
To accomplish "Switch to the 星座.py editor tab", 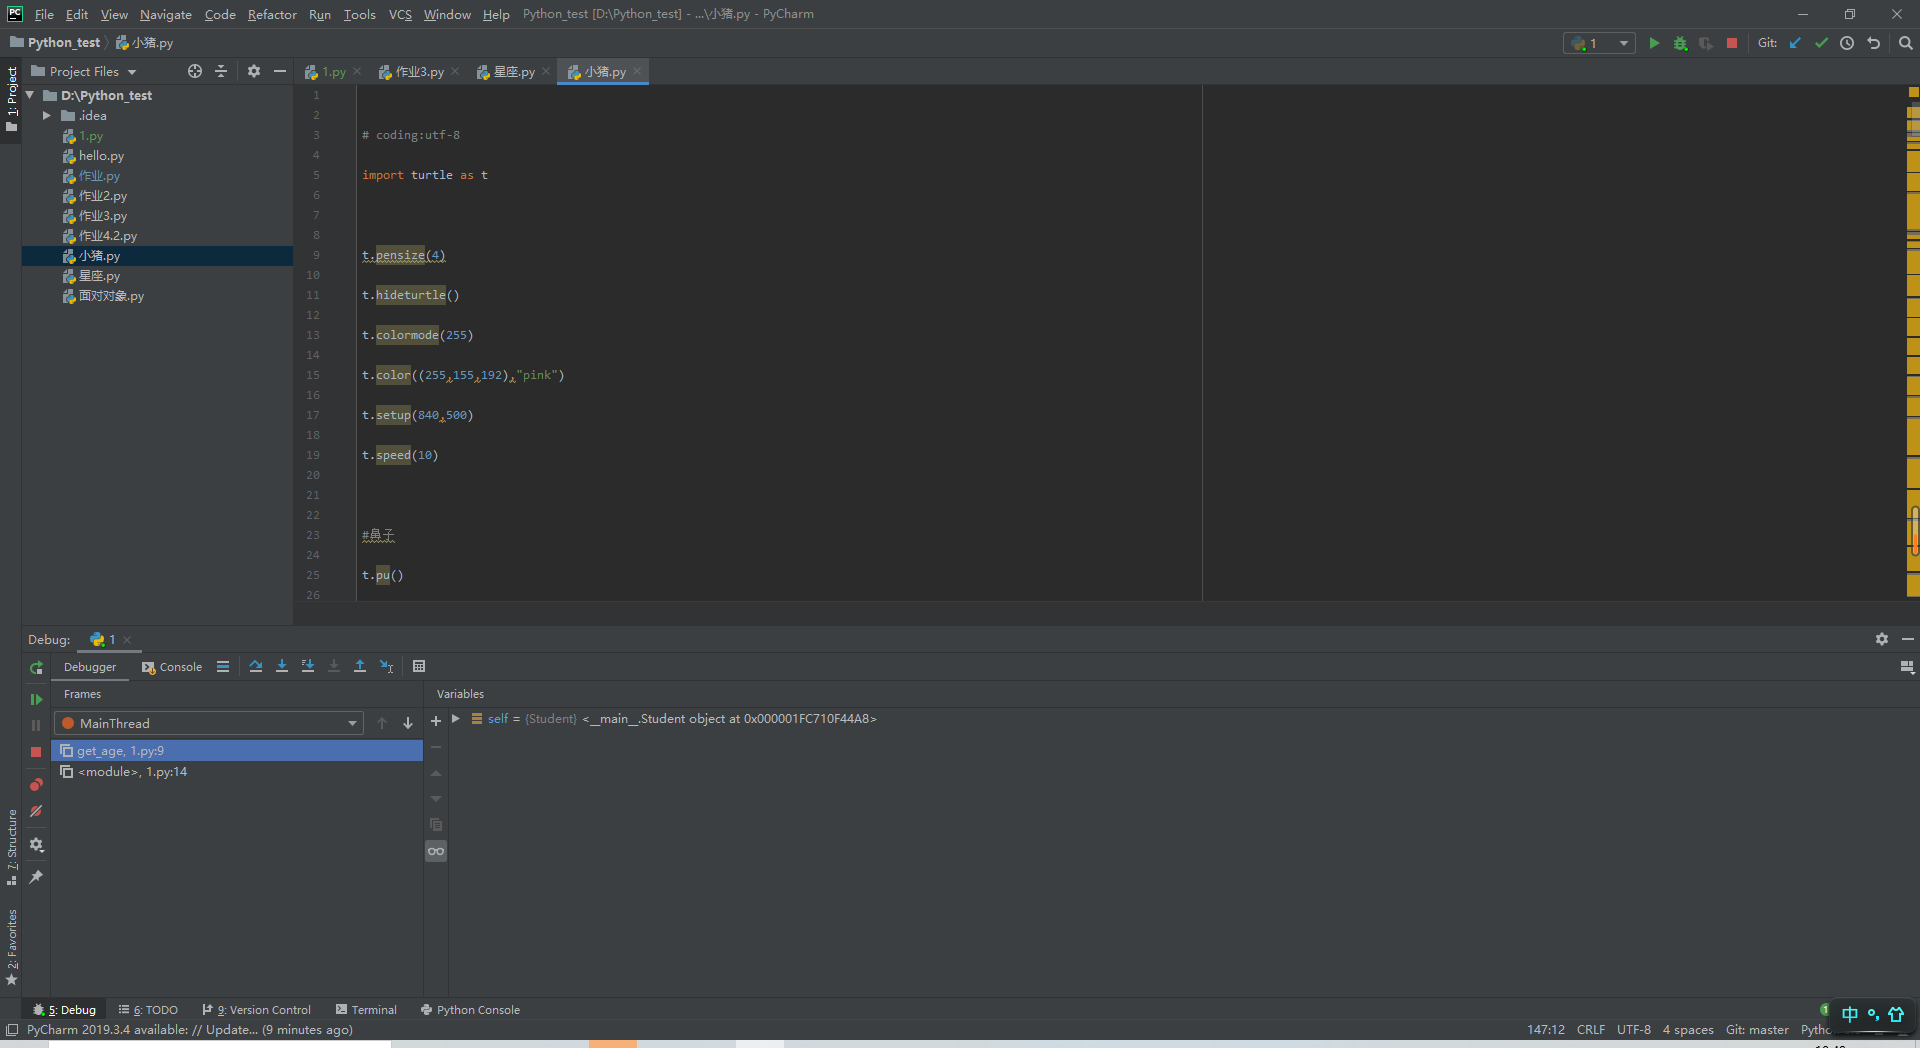I will pyautogui.click(x=513, y=72).
